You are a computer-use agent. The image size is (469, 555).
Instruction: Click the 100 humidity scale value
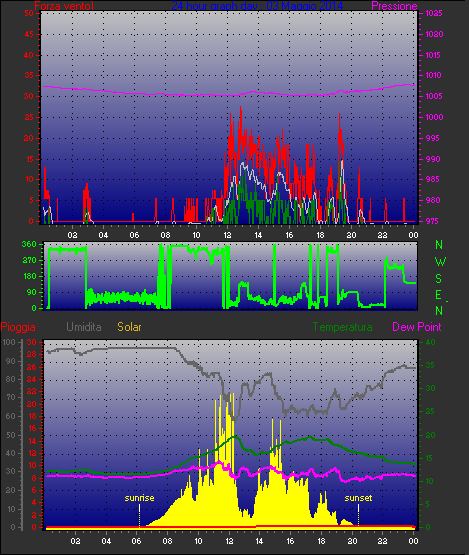point(9,342)
